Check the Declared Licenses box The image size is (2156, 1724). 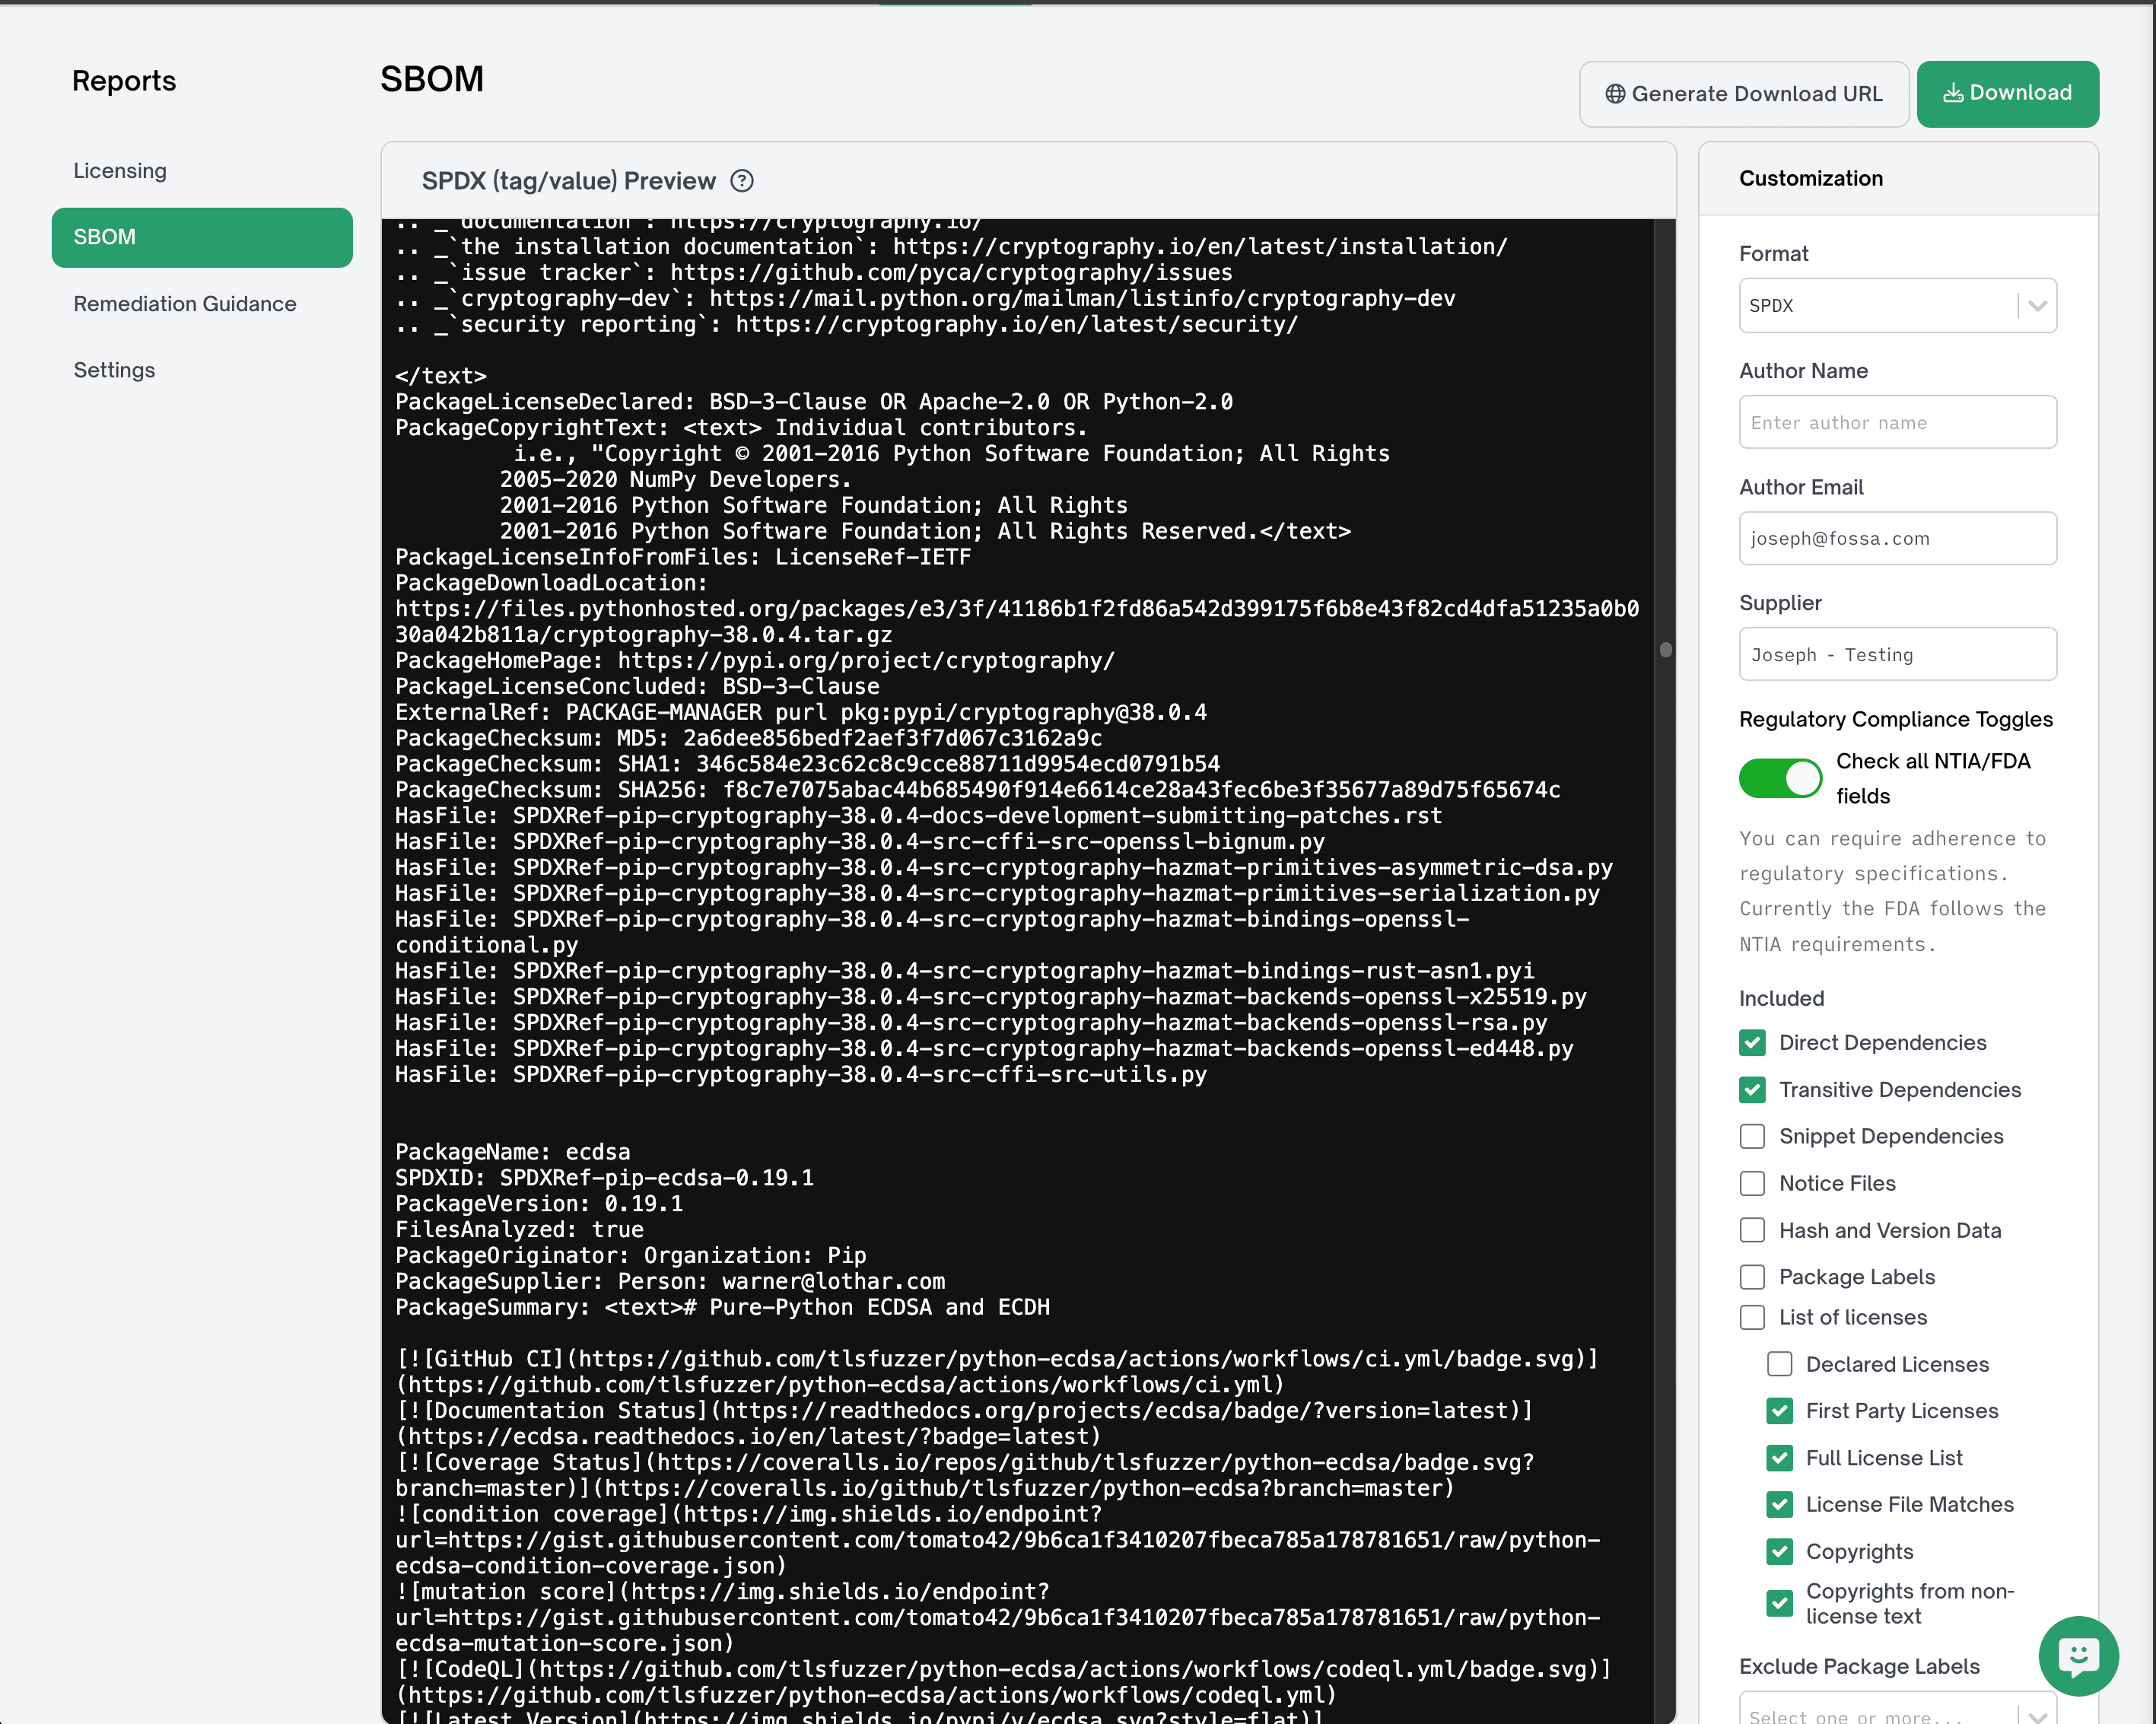[x=1779, y=1364]
